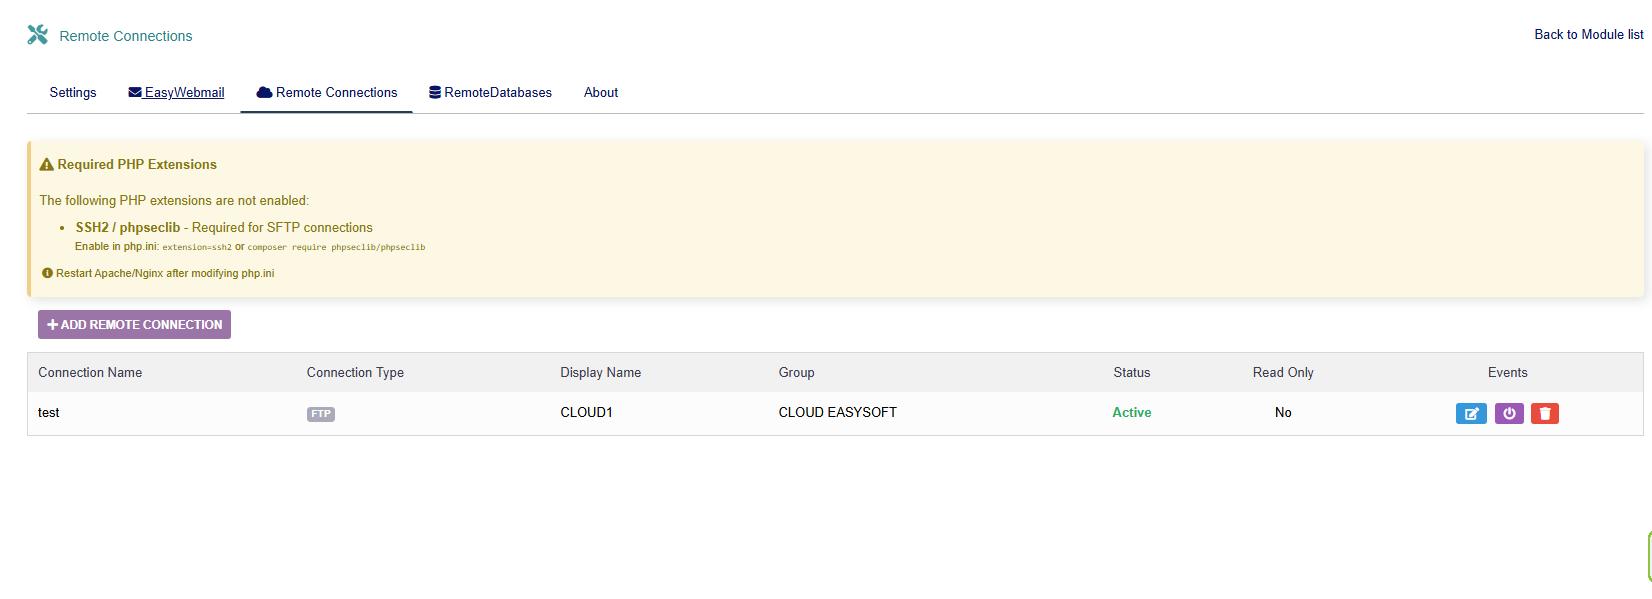Select the Remote Connections tab
Viewport: 1652px width, 599px height.
point(327,92)
